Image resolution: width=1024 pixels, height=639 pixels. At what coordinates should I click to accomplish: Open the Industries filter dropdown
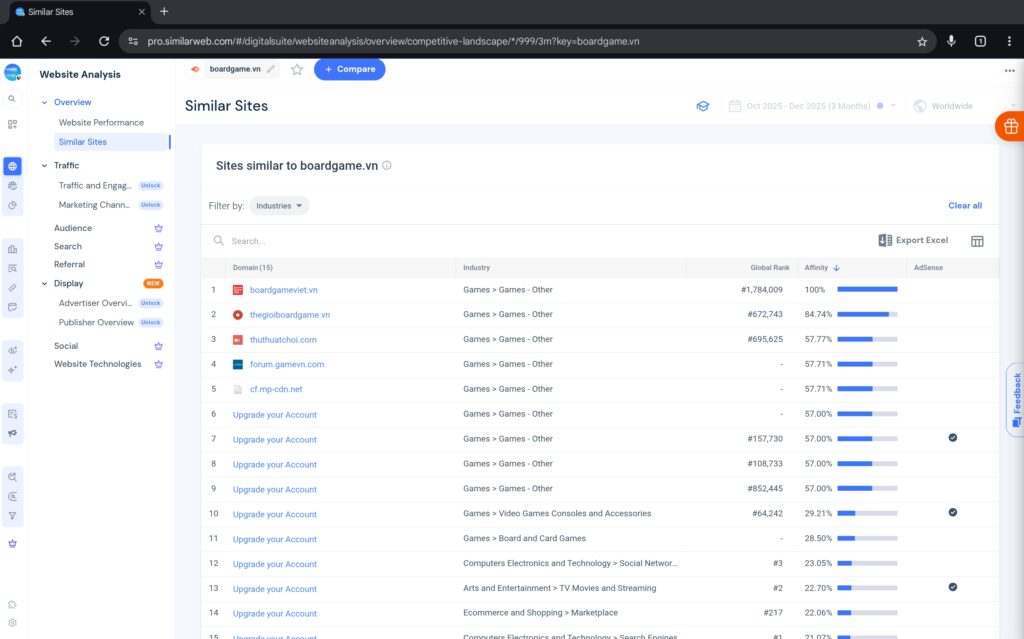[x=278, y=205]
